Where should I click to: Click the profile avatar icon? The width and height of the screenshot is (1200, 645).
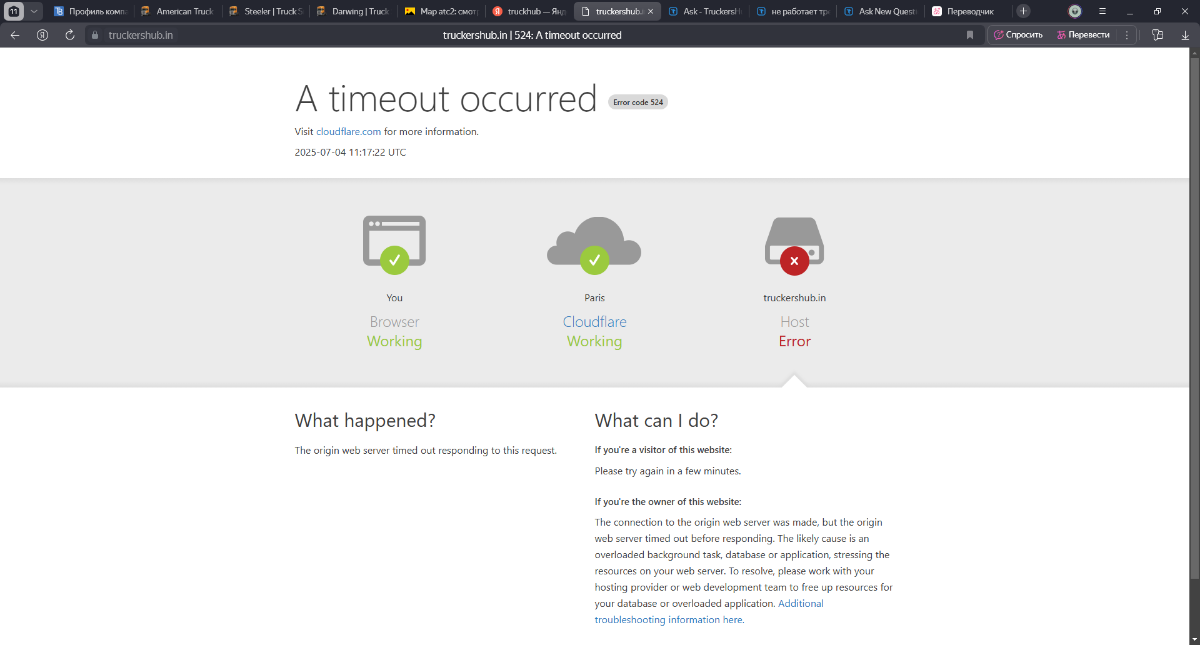[x=1075, y=11]
